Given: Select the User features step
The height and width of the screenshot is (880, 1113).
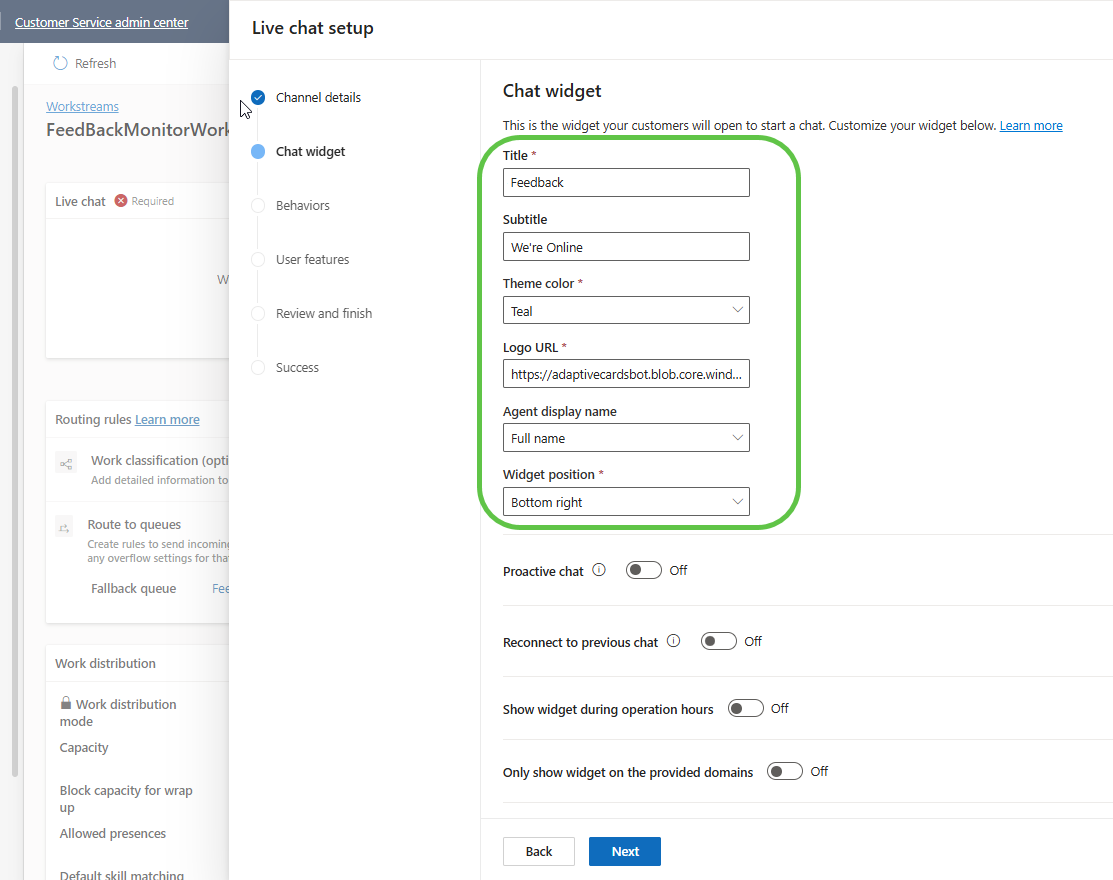Looking at the screenshot, I should tap(312, 259).
